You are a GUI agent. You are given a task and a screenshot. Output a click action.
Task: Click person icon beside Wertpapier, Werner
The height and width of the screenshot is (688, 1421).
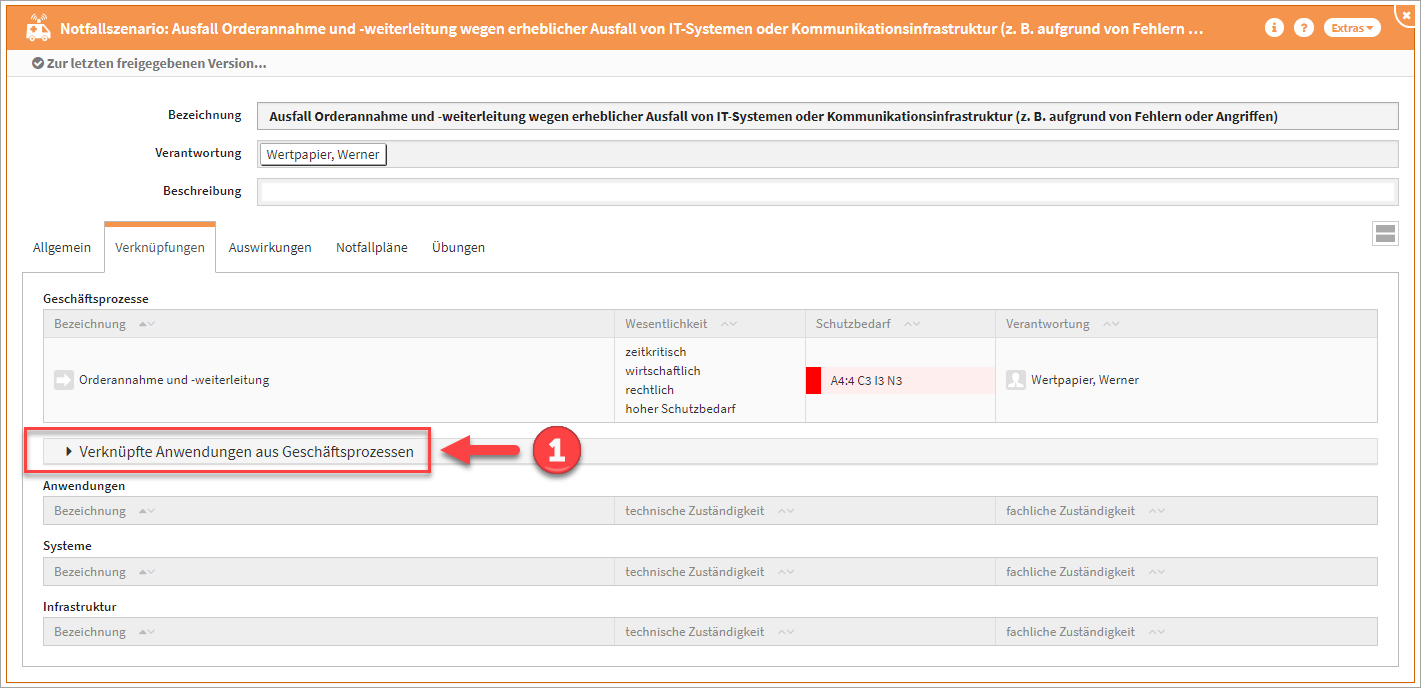(1016, 380)
